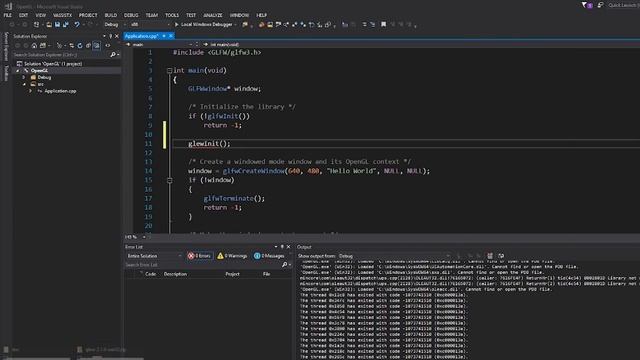Click the New Project toolbar icon

[36, 24]
